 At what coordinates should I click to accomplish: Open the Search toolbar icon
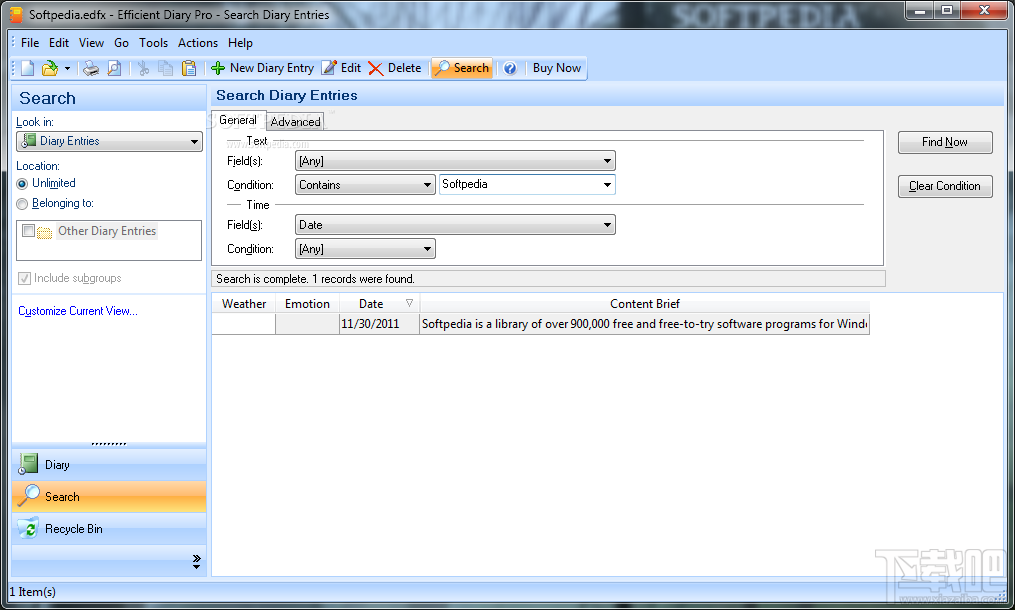[460, 68]
